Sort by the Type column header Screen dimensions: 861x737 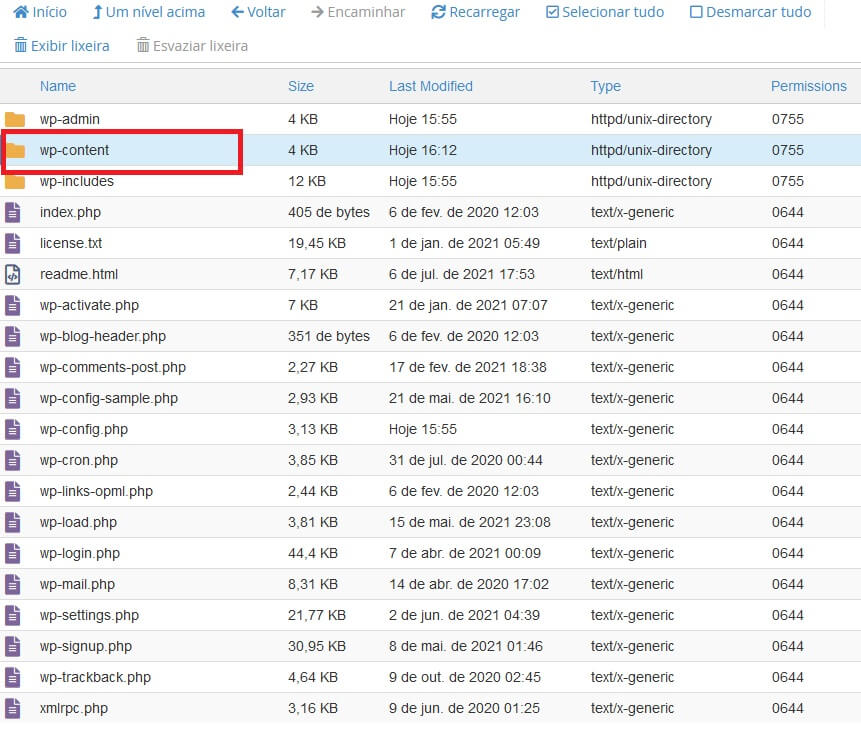coord(606,86)
